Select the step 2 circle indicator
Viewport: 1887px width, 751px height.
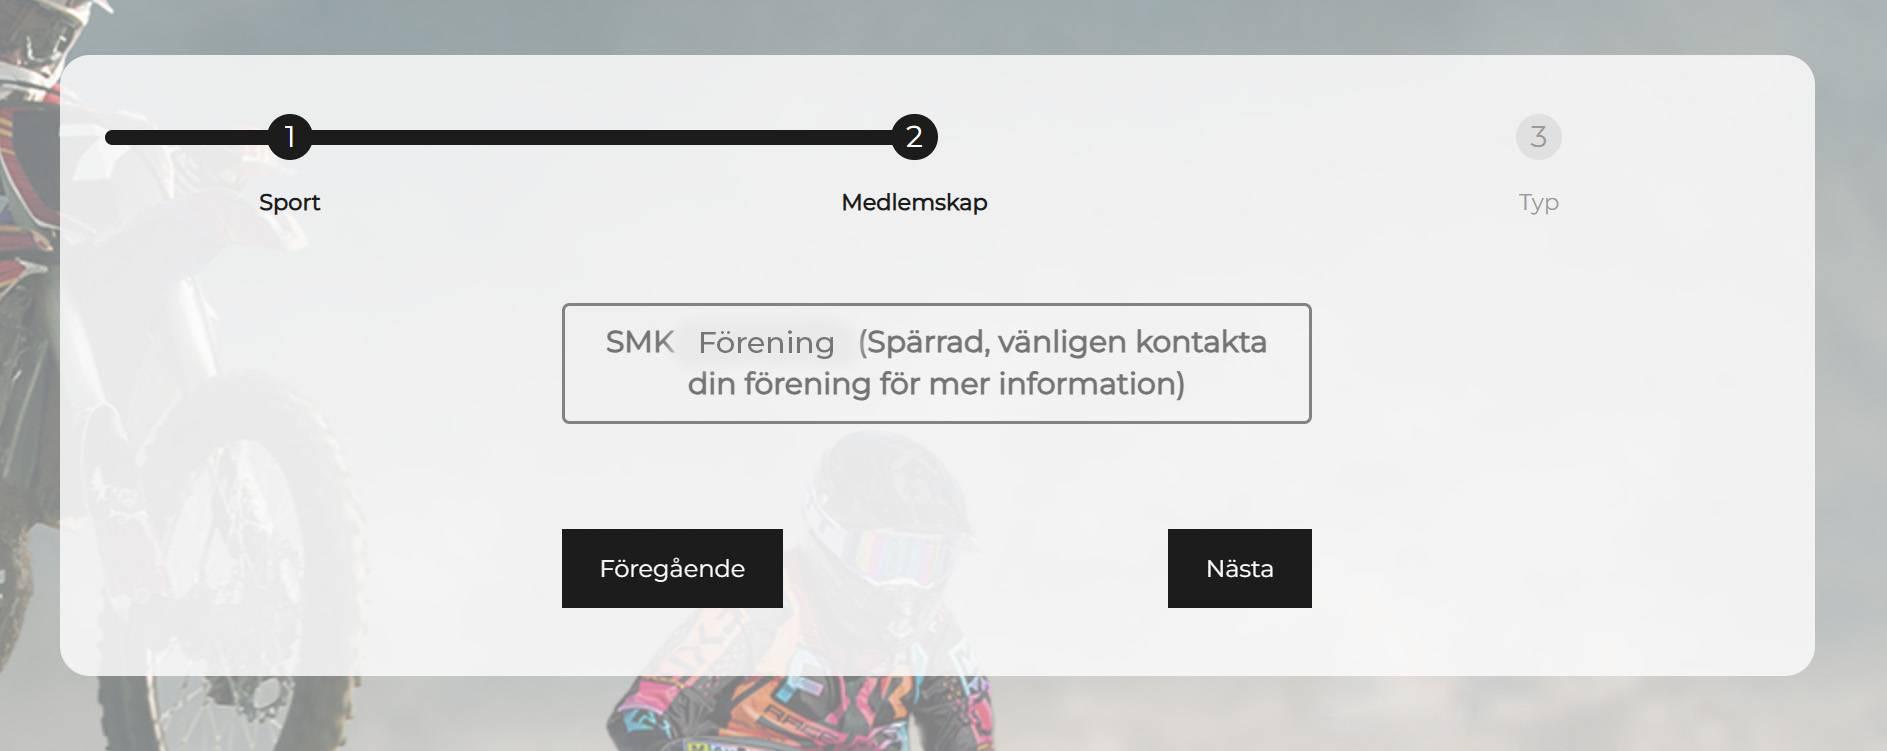(914, 137)
